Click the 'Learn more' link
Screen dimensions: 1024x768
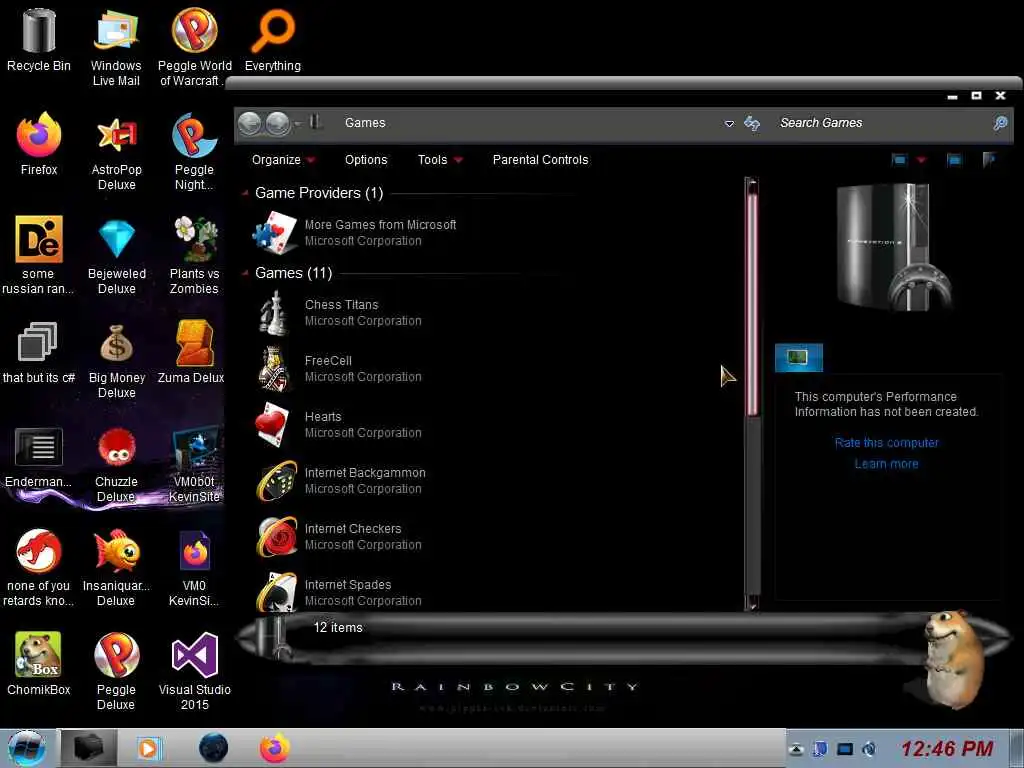point(886,464)
